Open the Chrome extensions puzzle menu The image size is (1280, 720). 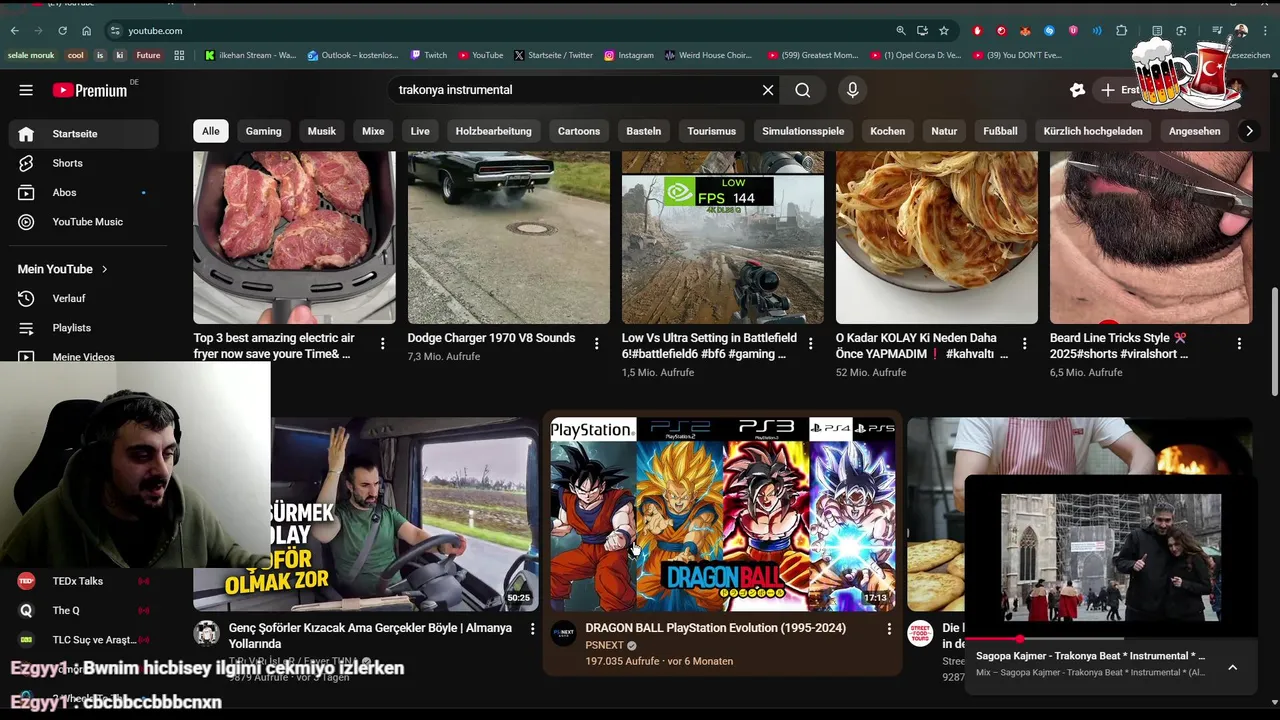pos(1121,31)
